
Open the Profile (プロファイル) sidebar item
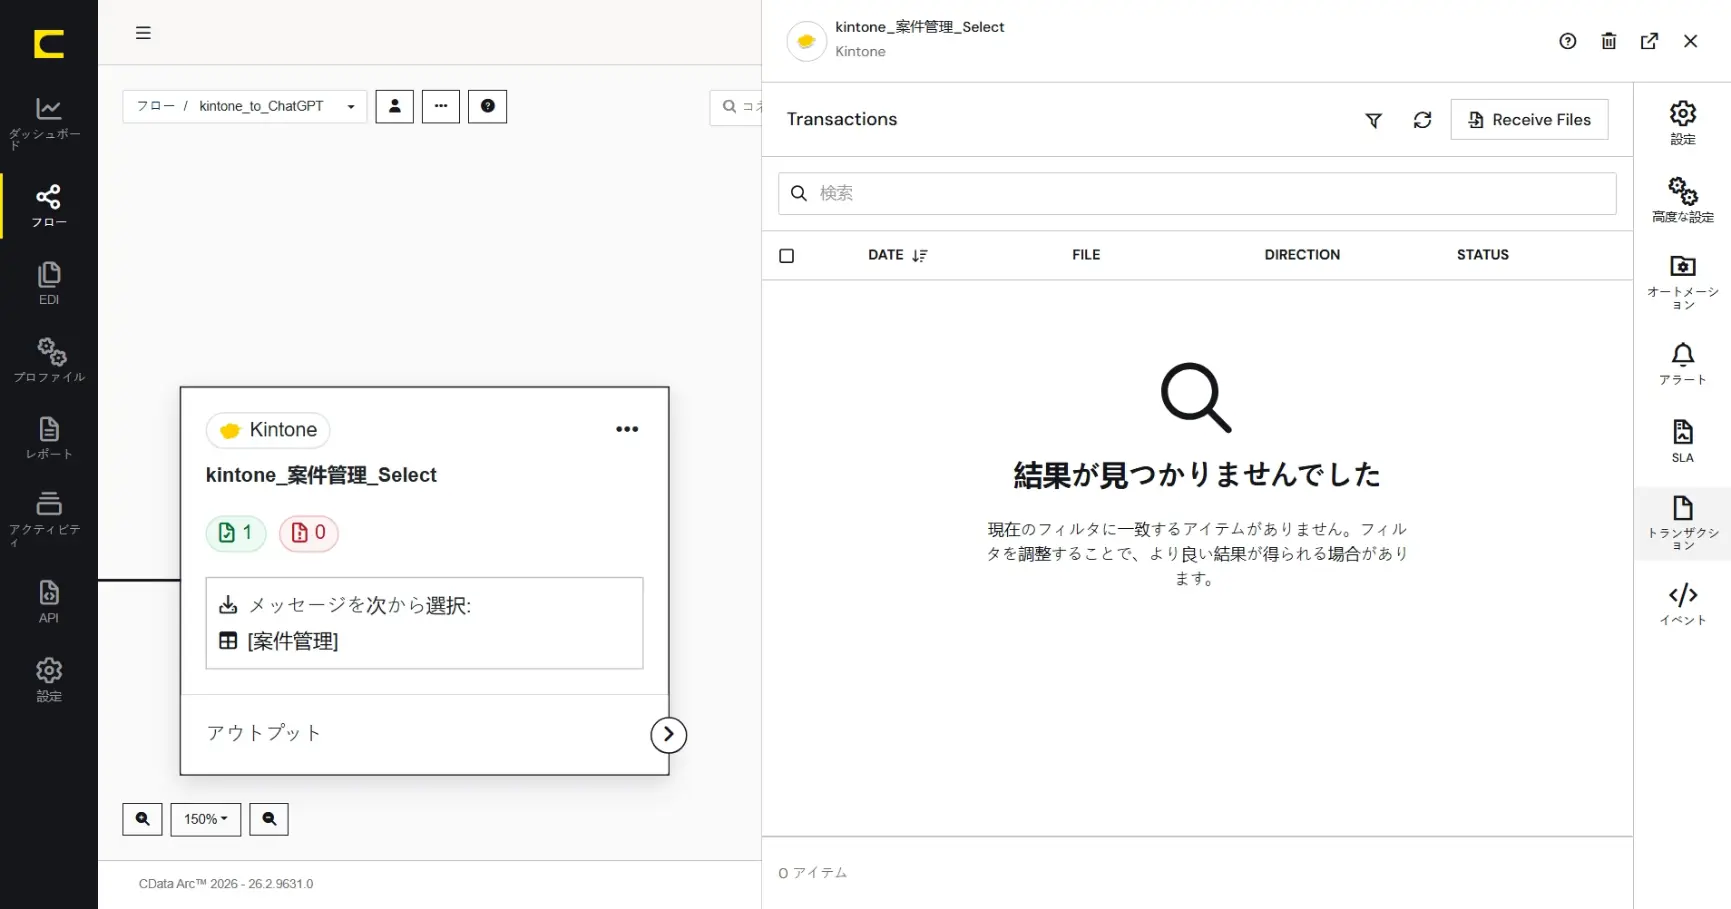point(49,360)
